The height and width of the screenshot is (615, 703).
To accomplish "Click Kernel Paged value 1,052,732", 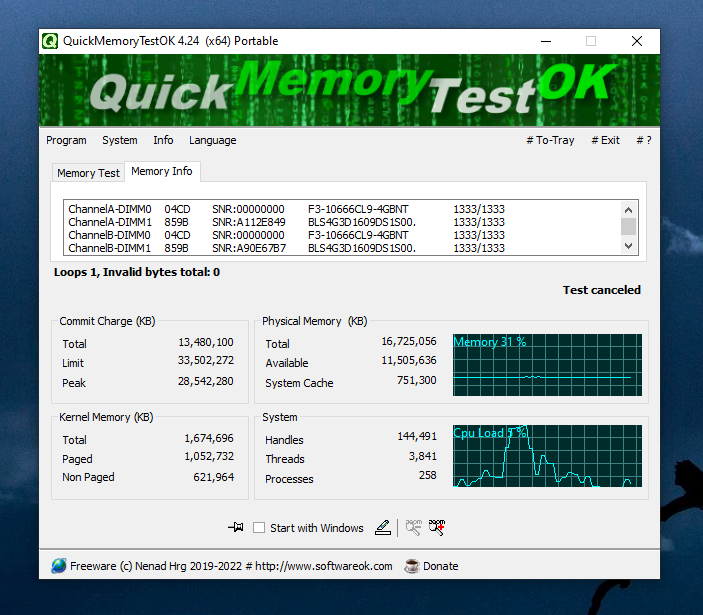I will 209,456.
